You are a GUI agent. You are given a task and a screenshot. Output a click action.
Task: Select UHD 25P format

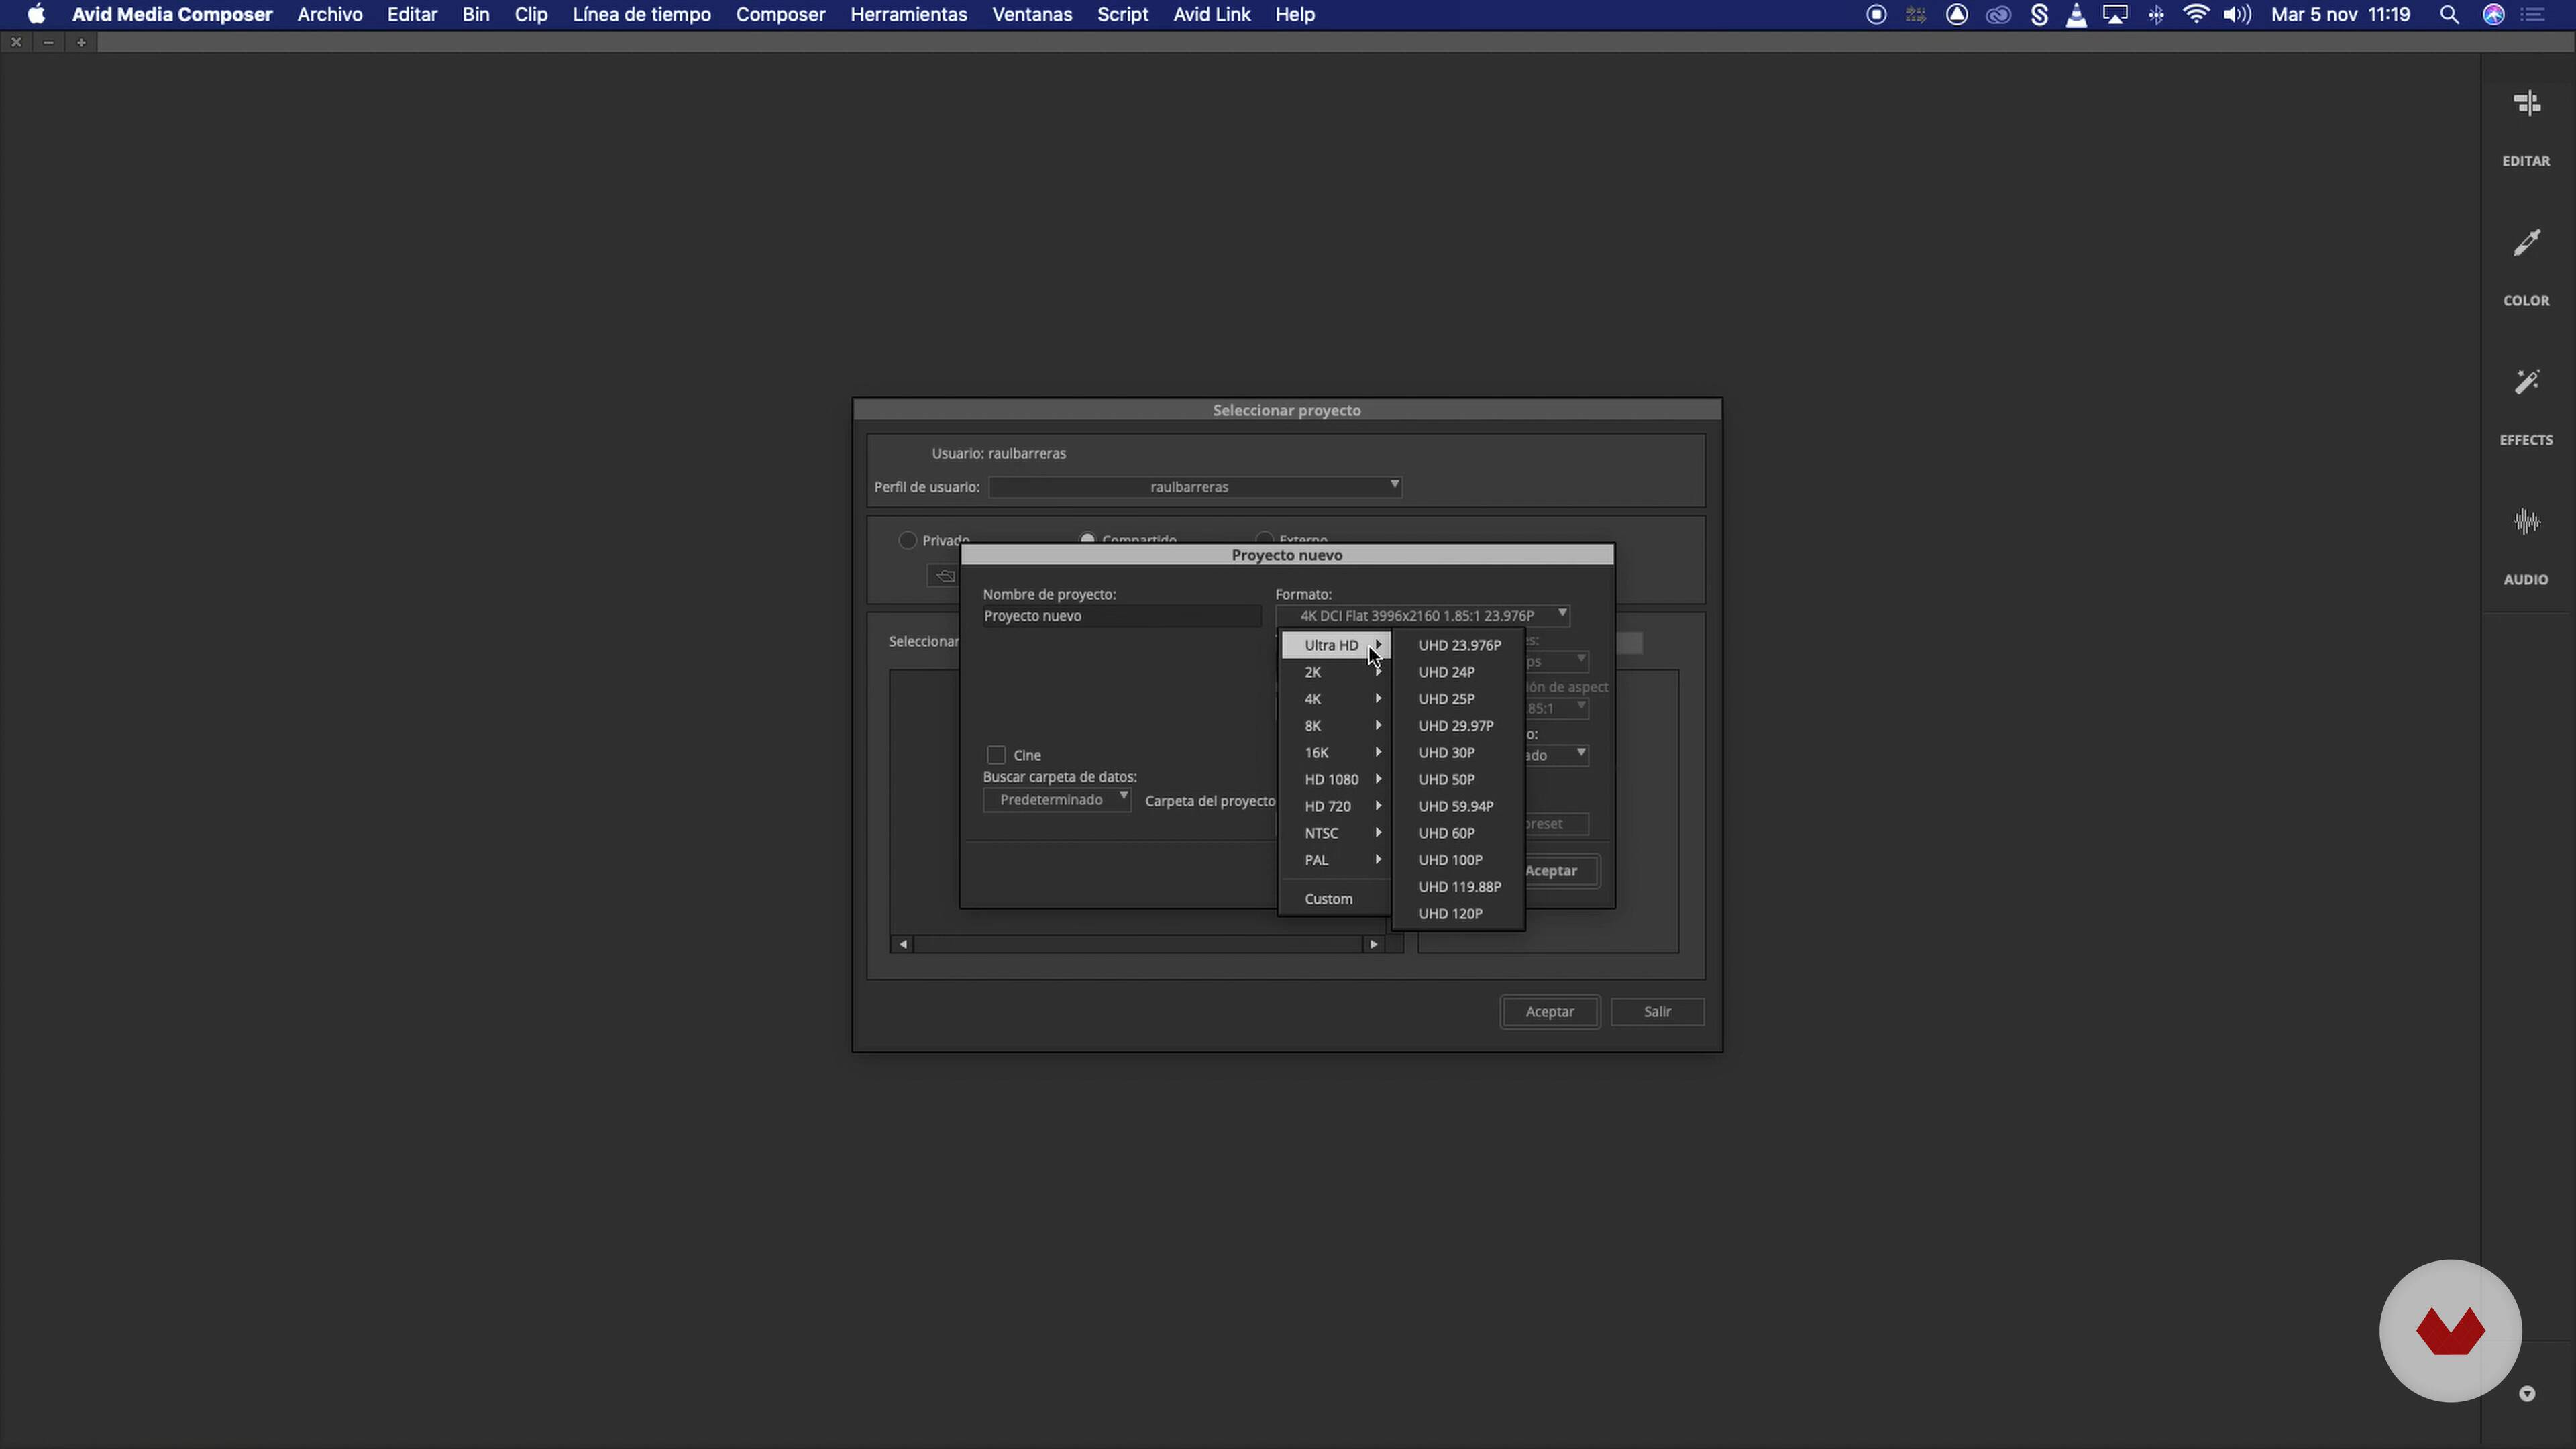tap(1459, 699)
